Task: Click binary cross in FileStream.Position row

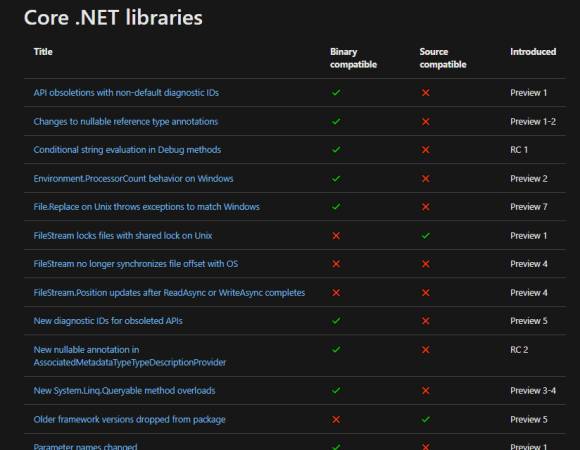Action: click(x=336, y=292)
